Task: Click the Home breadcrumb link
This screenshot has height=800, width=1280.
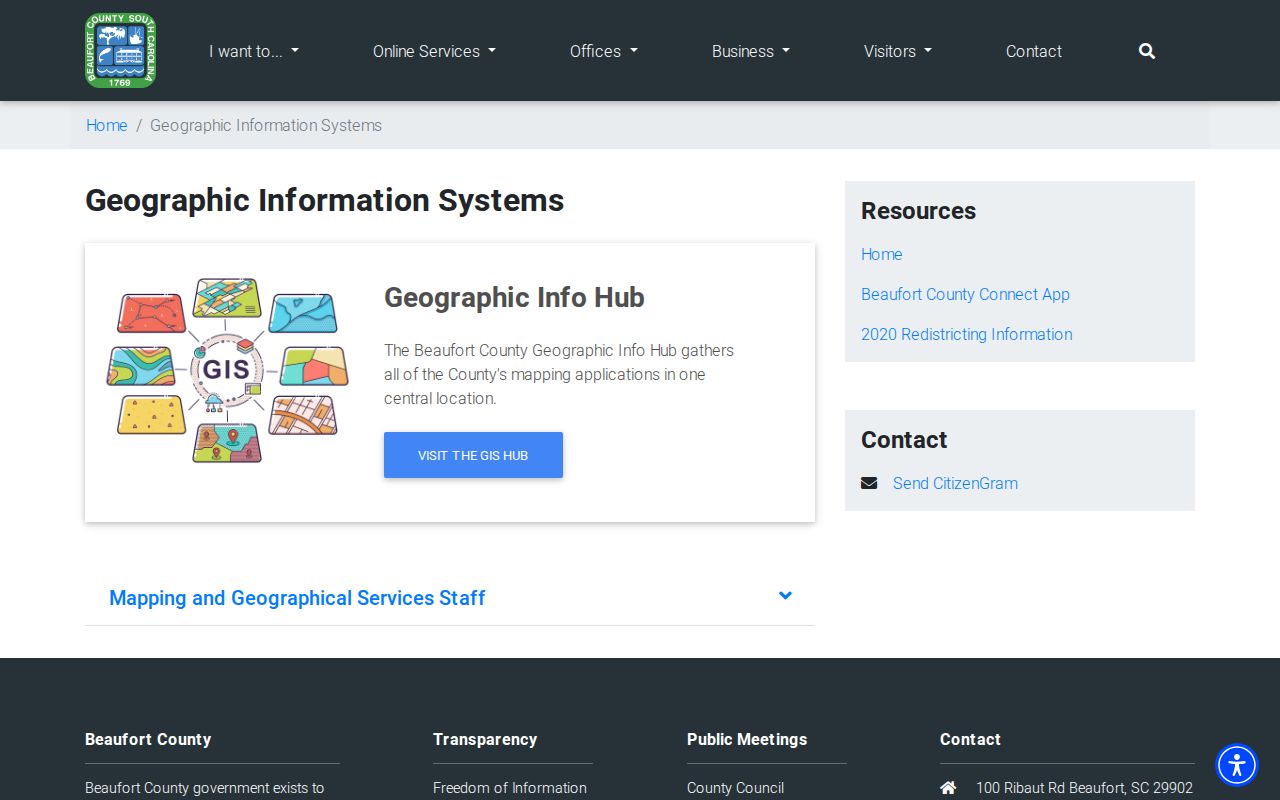Action: tap(107, 125)
